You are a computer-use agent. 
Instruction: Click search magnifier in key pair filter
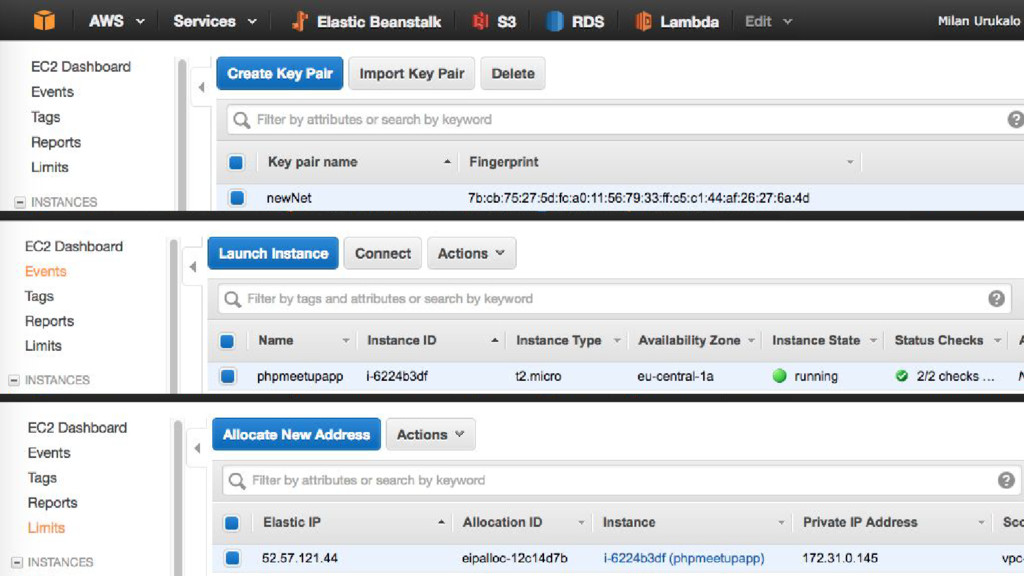(242, 120)
